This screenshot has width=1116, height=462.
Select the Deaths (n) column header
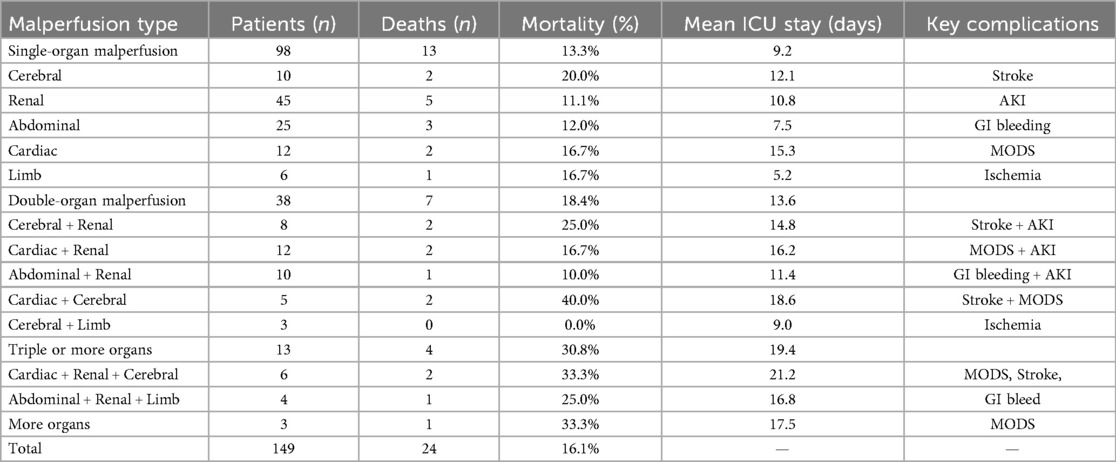coord(430,22)
